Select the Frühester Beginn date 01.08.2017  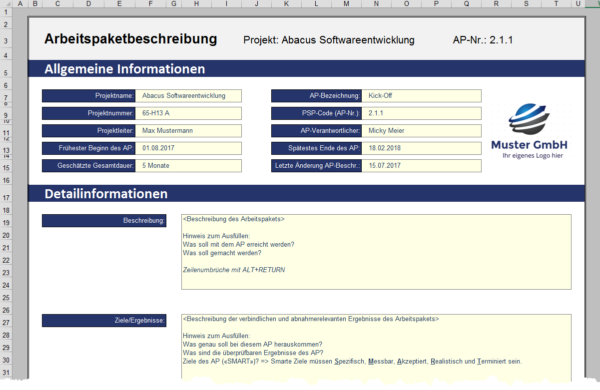pos(188,148)
